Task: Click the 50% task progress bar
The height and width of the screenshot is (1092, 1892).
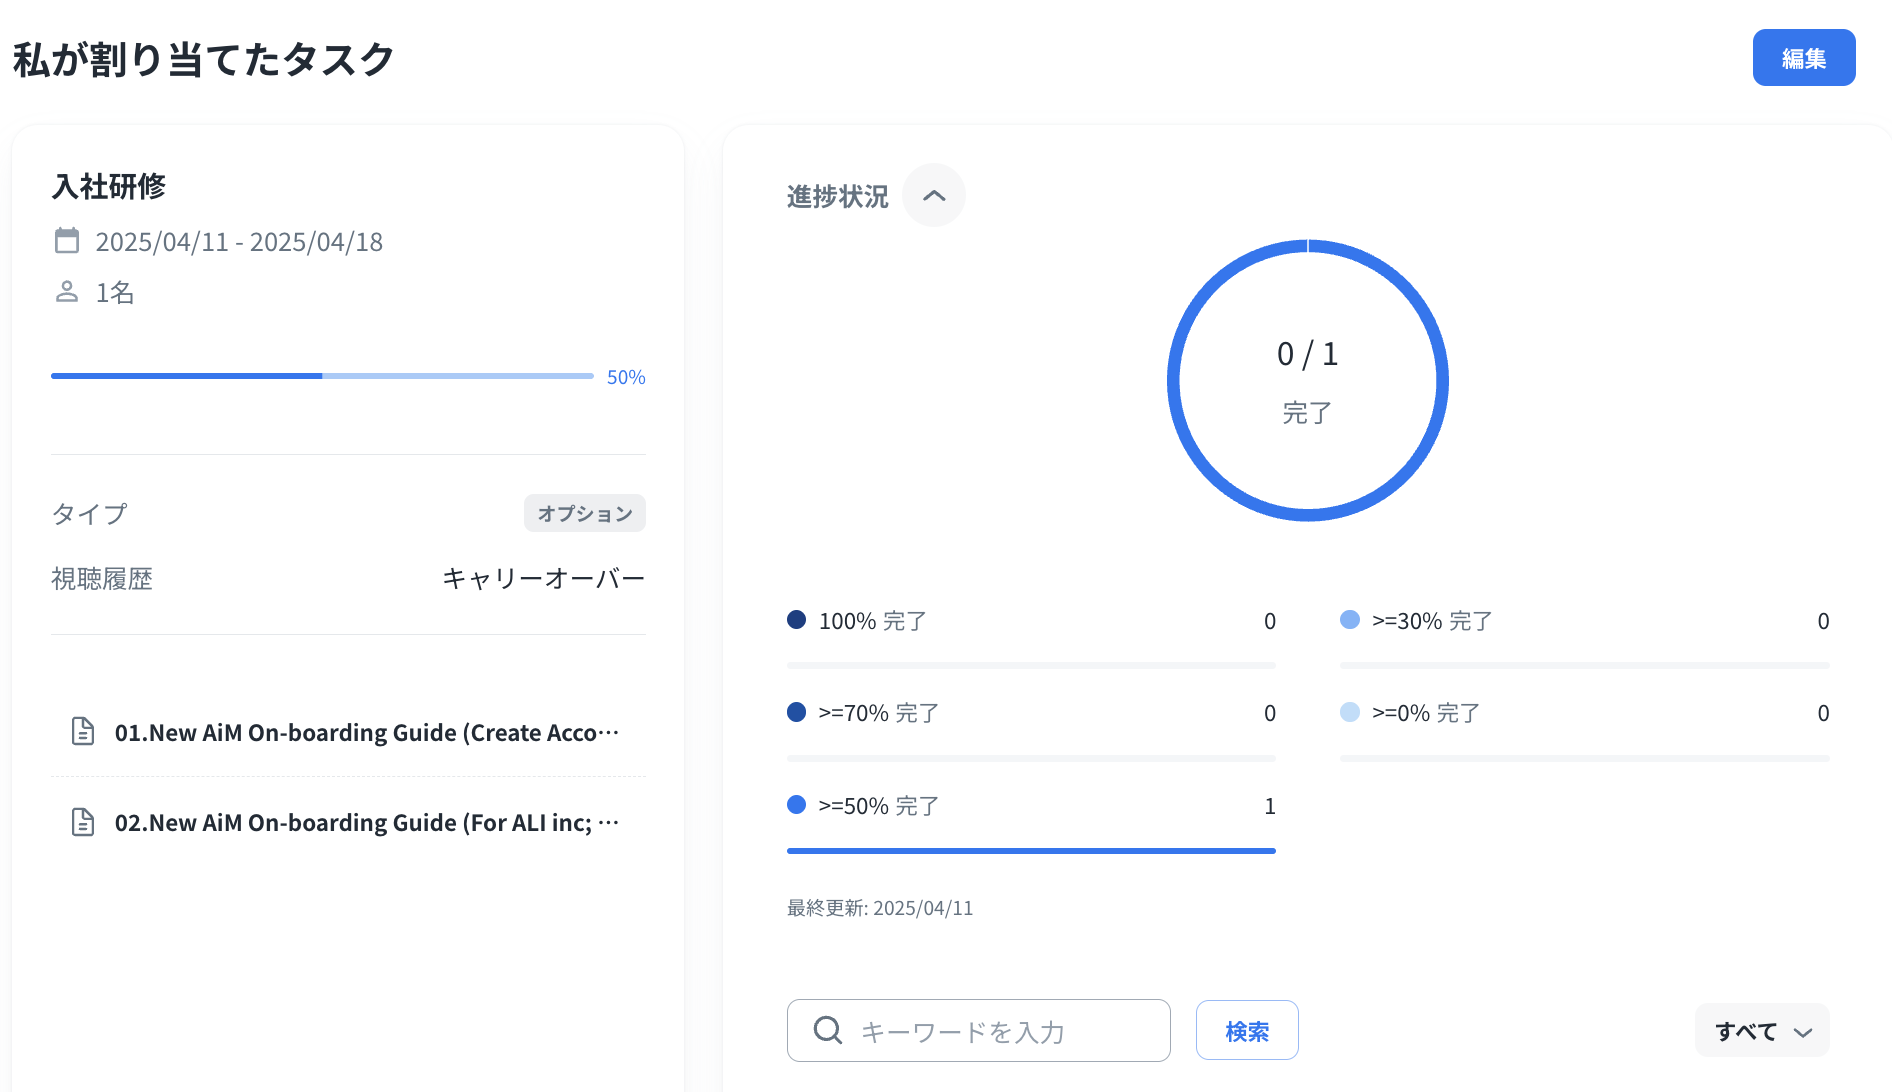Action: click(x=322, y=376)
